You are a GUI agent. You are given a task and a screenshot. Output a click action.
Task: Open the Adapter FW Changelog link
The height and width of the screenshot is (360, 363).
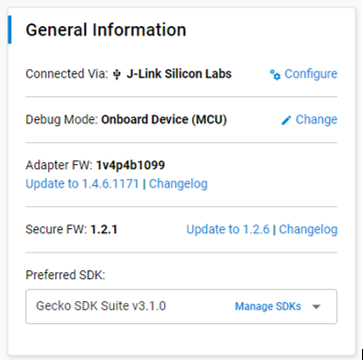178,184
